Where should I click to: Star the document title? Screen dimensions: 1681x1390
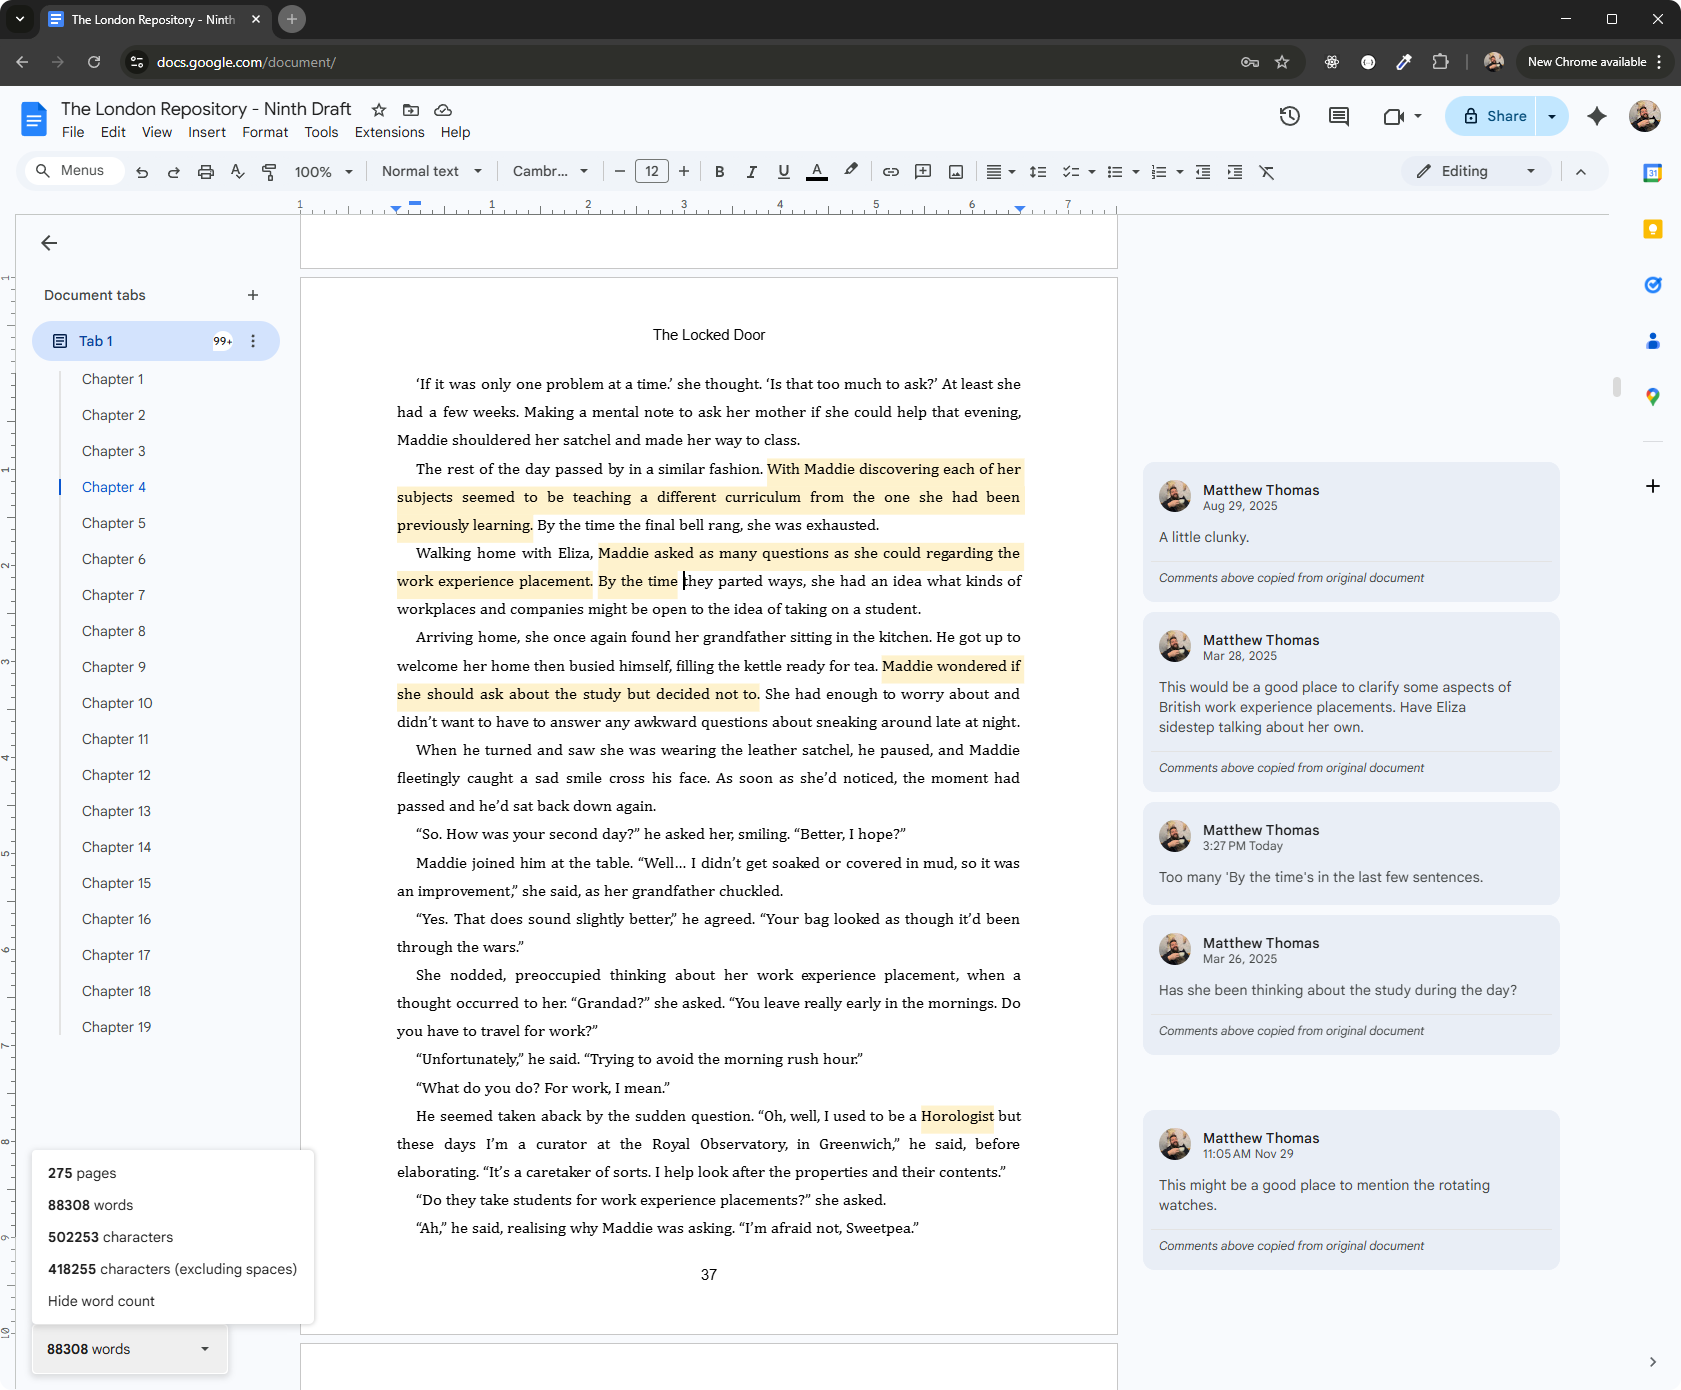(379, 110)
